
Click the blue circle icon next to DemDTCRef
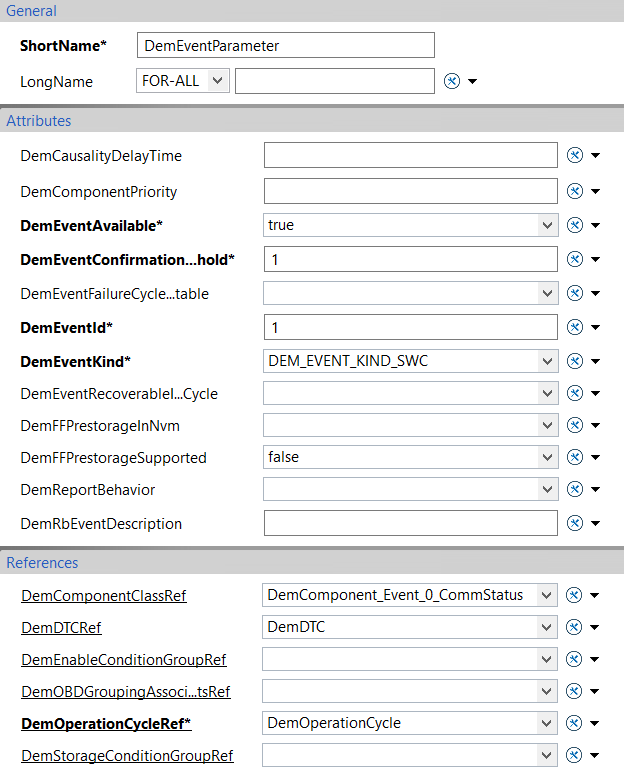(x=574, y=627)
